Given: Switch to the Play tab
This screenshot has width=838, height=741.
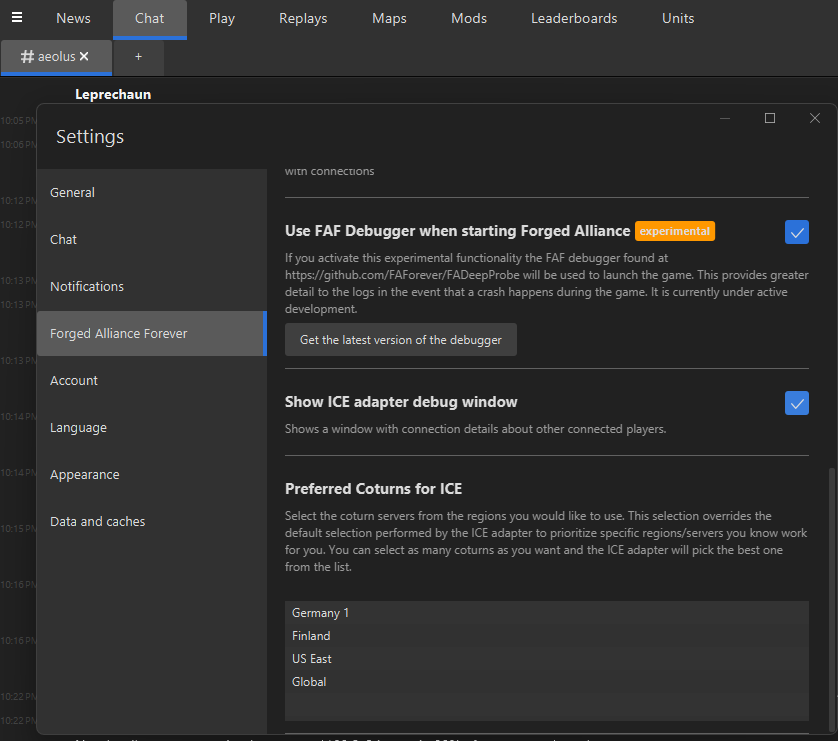Looking at the screenshot, I should tap(222, 18).
